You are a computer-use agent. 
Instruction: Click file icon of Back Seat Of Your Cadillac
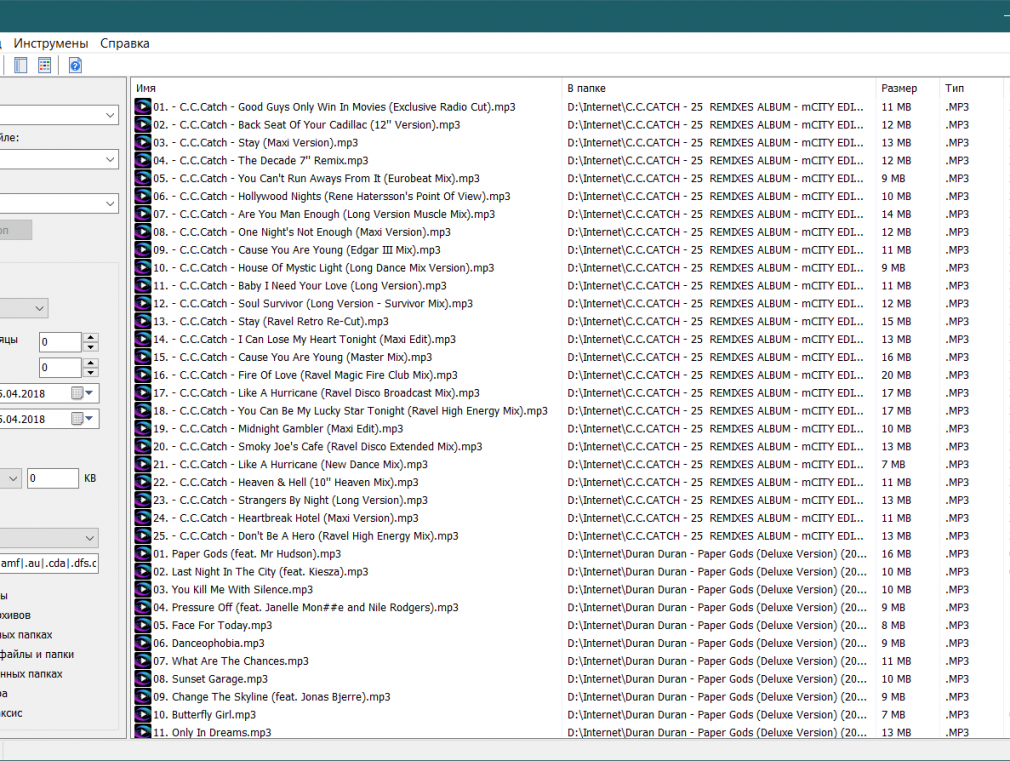[142, 125]
